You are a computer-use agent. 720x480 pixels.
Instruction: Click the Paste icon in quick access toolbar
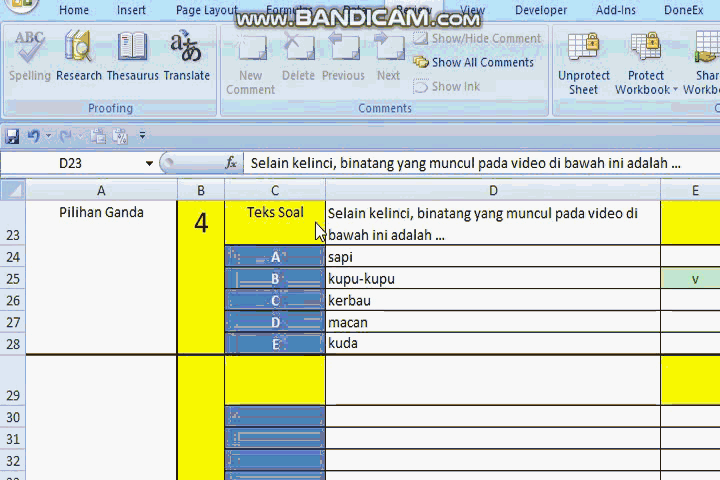98,136
